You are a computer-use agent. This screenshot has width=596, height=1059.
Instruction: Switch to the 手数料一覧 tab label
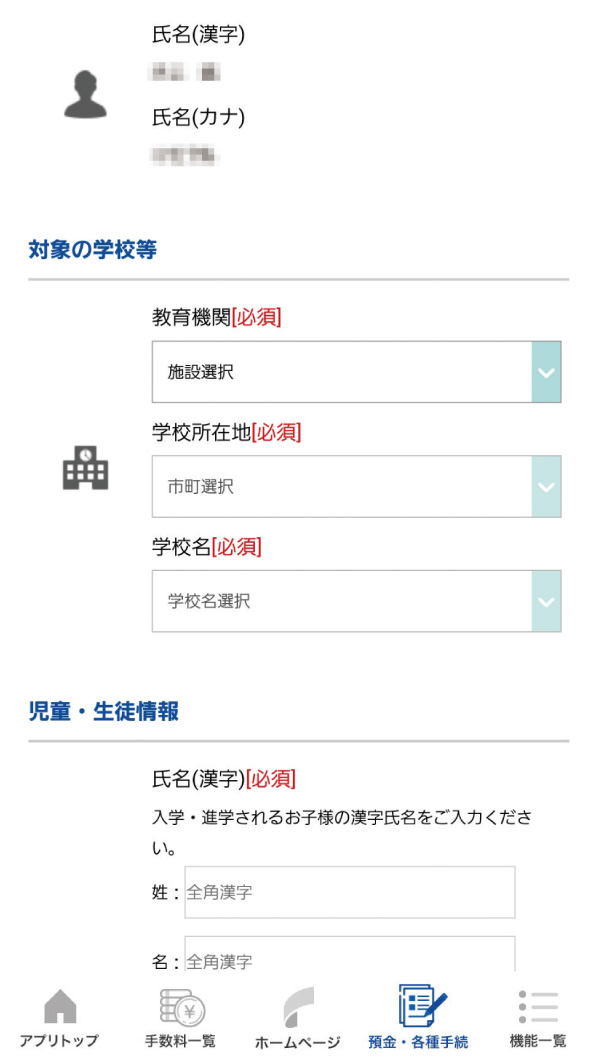coord(180,1040)
